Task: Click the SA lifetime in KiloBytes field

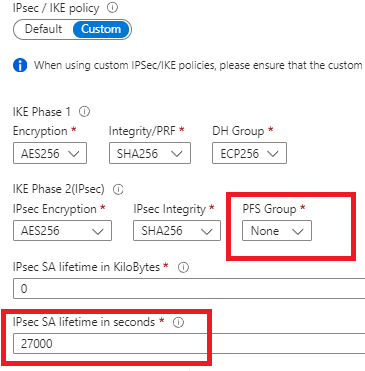Action: 189,288
